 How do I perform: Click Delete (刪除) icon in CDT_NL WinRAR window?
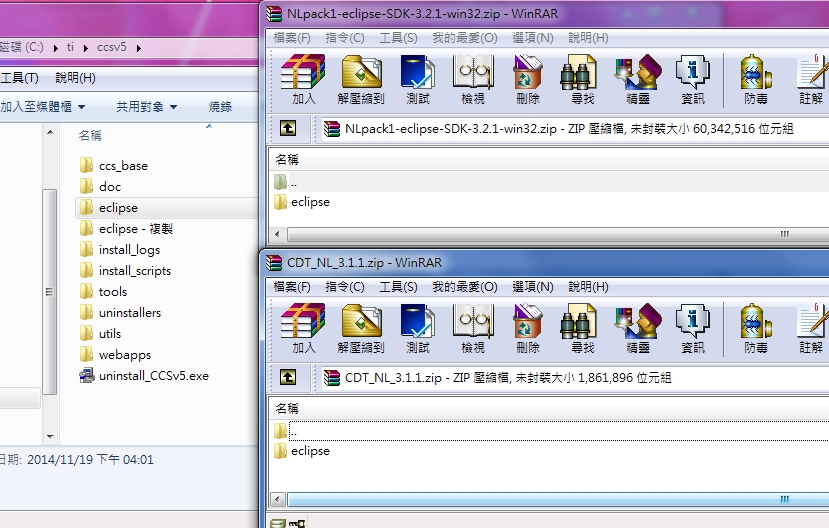528,328
